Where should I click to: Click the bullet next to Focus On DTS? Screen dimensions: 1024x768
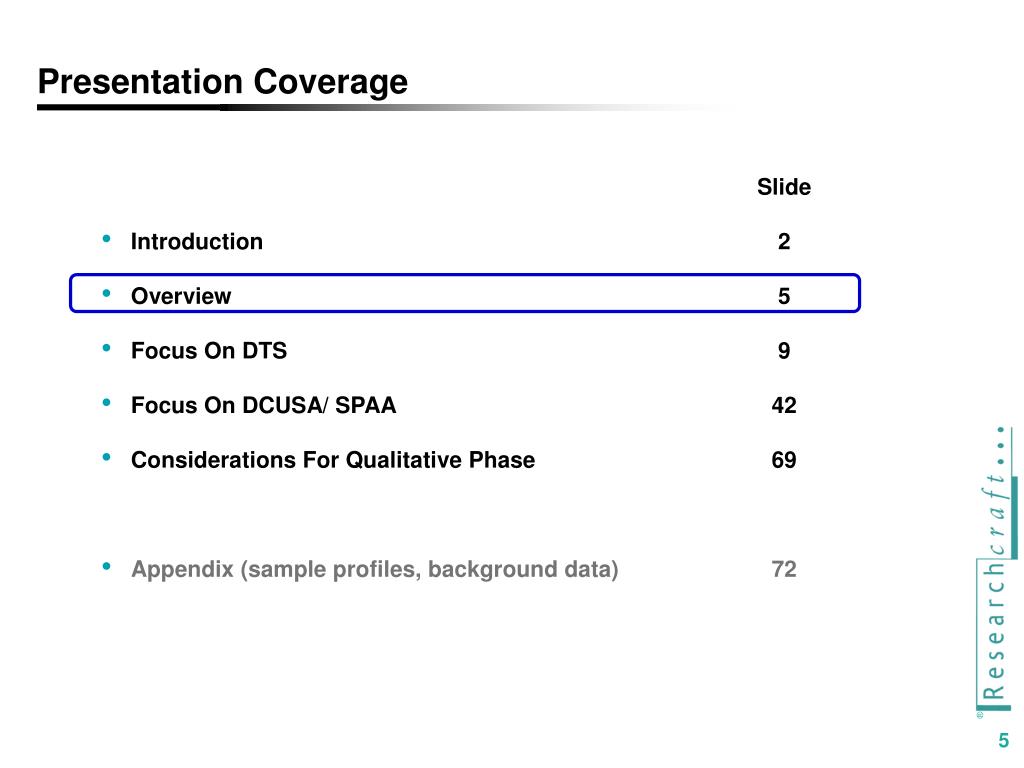tap(106, 349)
